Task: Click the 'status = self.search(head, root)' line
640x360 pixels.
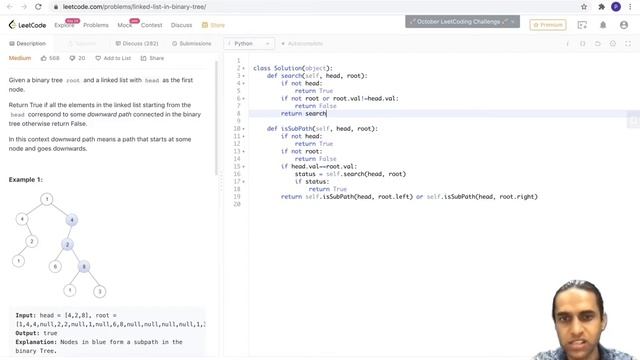Action: coord(350,174)
